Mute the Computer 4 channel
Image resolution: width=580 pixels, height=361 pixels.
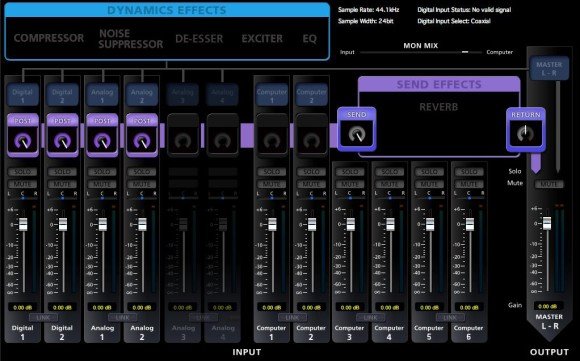coord(390,184)
